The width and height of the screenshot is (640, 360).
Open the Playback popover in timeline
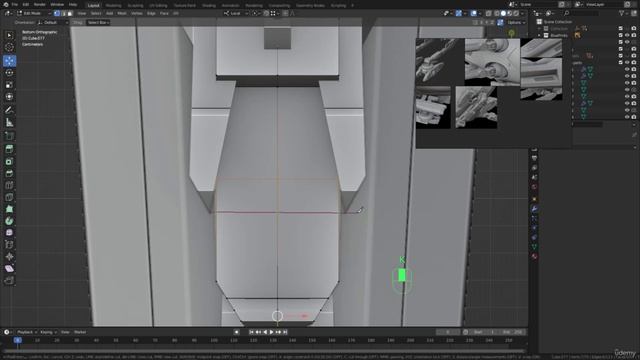point(27,332)
